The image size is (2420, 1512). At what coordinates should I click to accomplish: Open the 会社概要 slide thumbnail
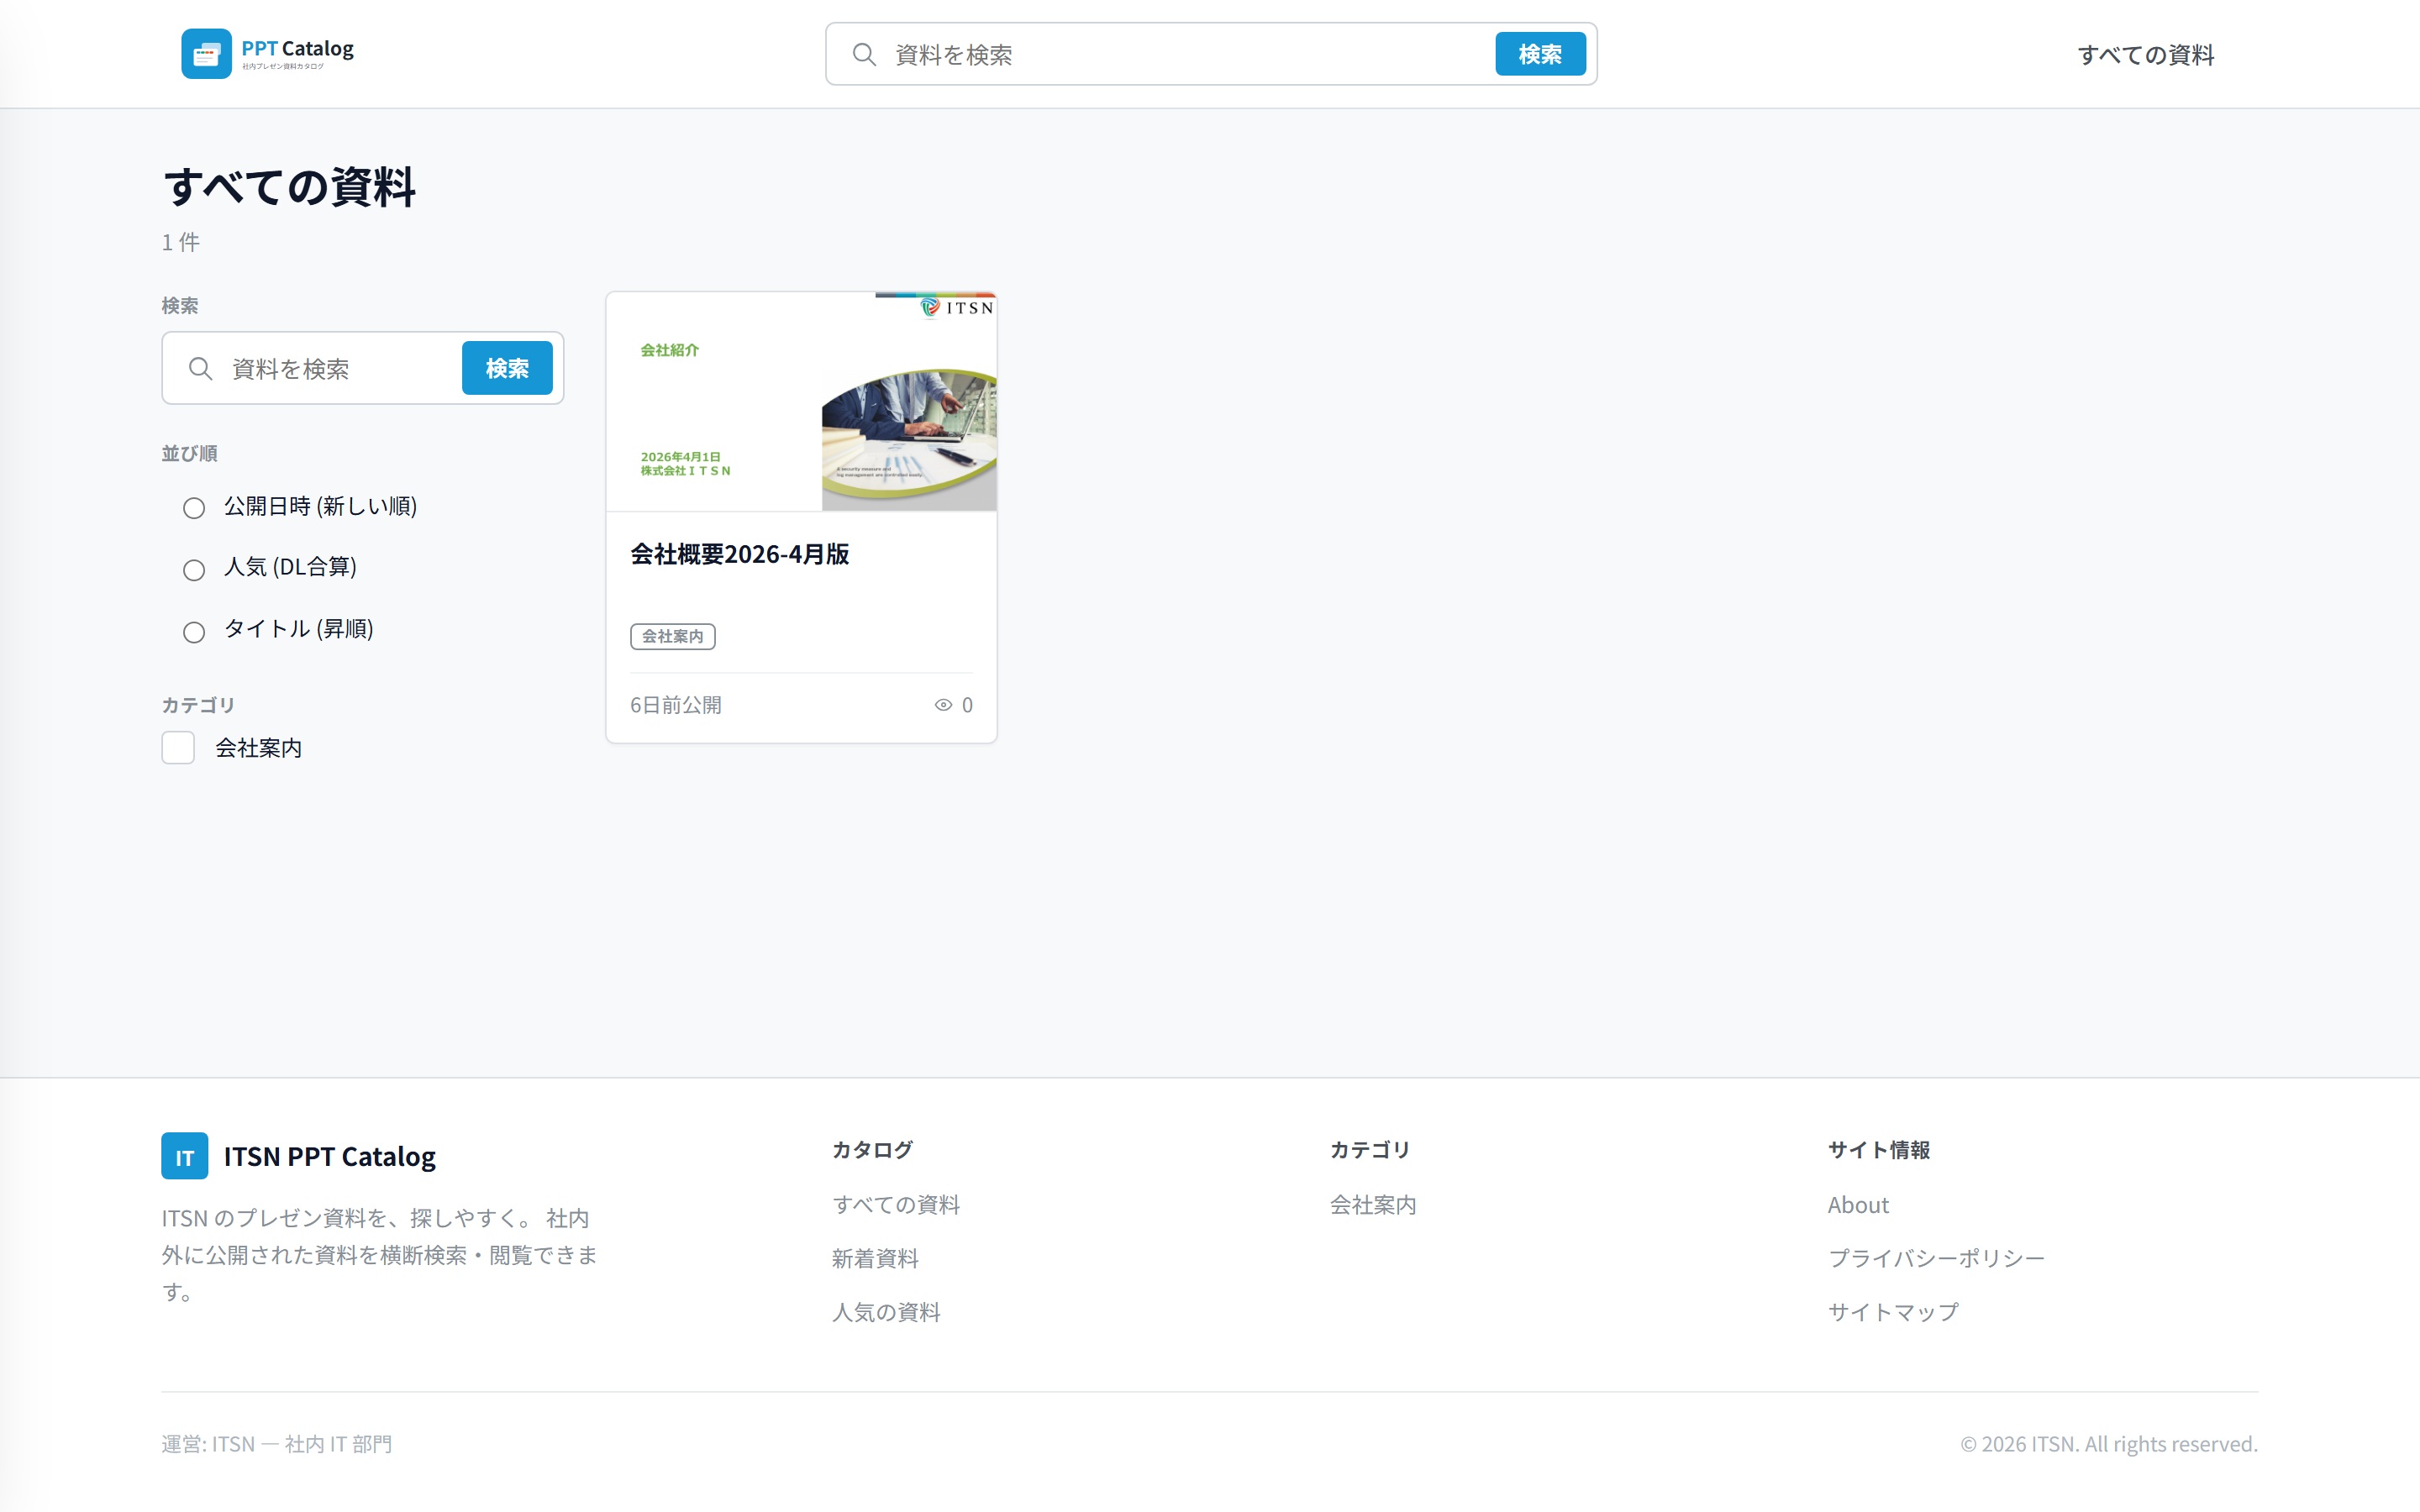tap(802, 402)
